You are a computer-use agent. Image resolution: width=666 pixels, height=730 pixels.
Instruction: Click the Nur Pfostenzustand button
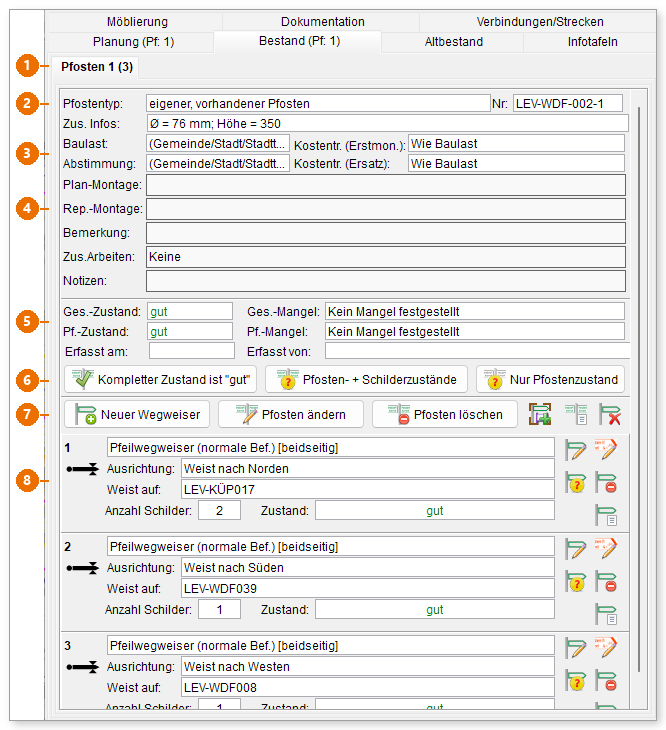point(551,380)
